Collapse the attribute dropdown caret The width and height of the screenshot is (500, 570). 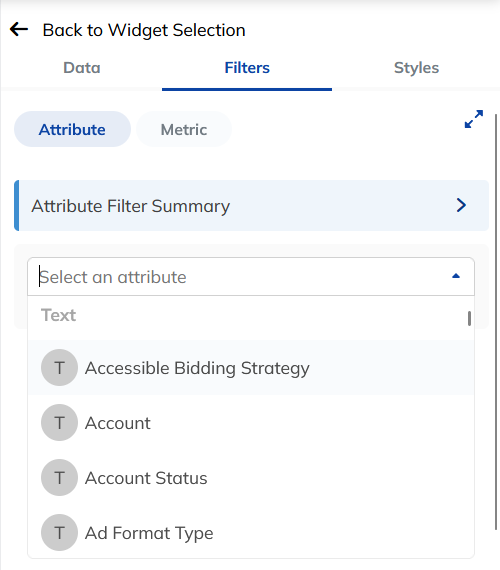point(456,276)
